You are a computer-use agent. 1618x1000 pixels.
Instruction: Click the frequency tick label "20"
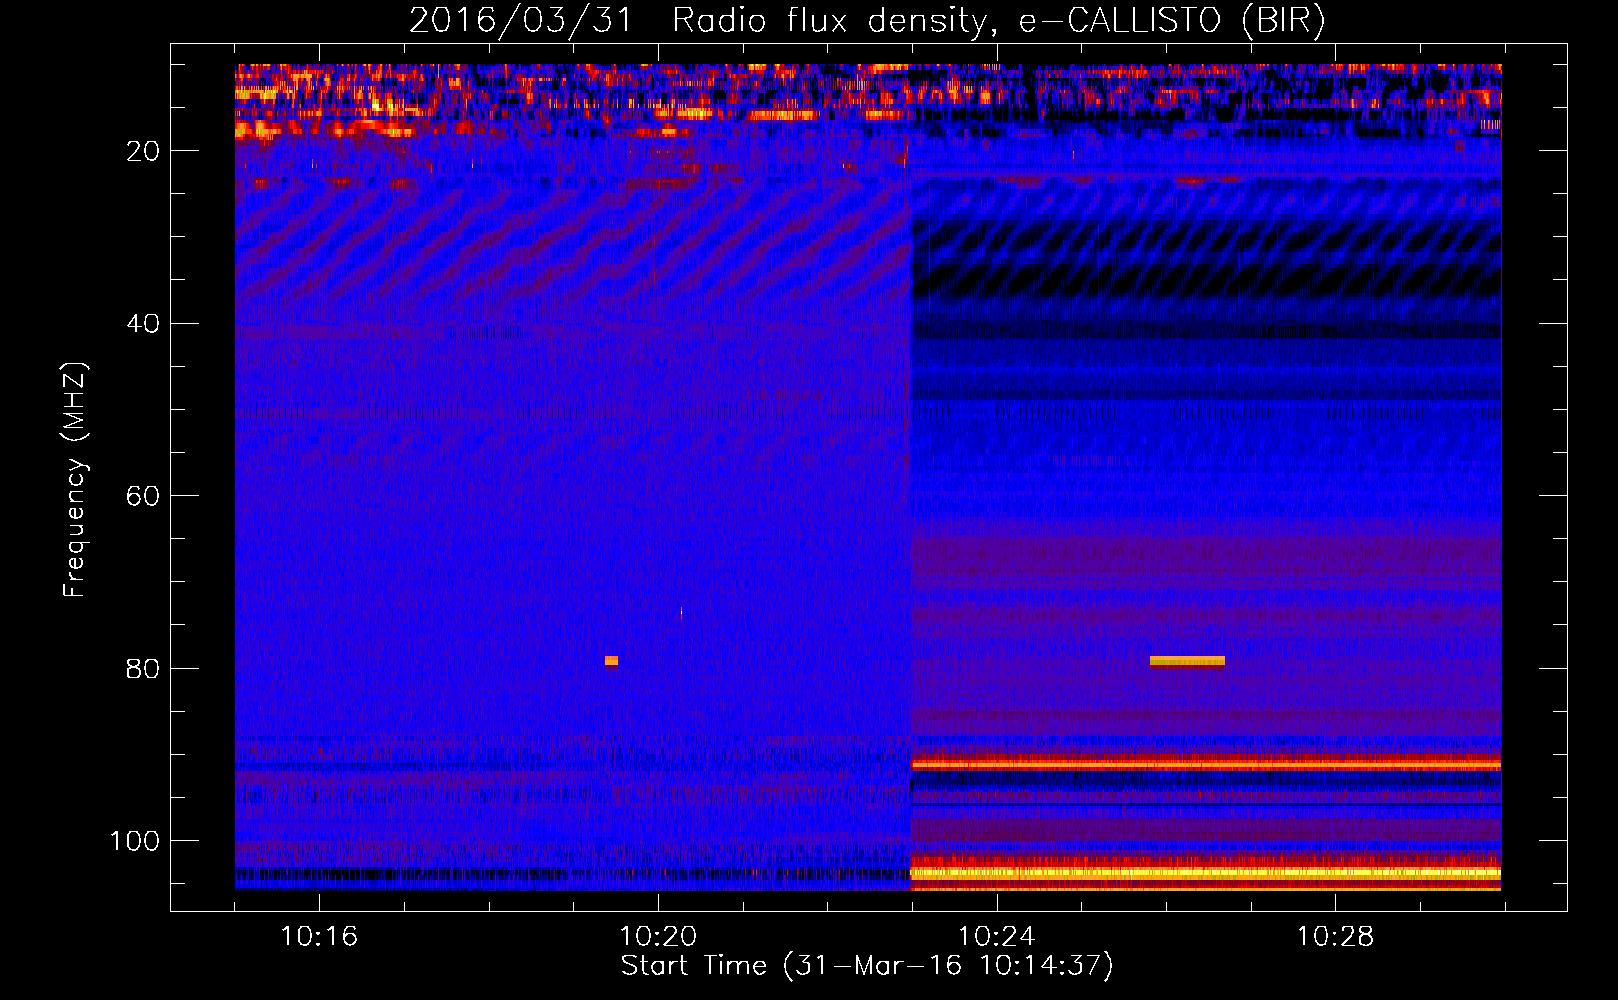click(143, 151)
